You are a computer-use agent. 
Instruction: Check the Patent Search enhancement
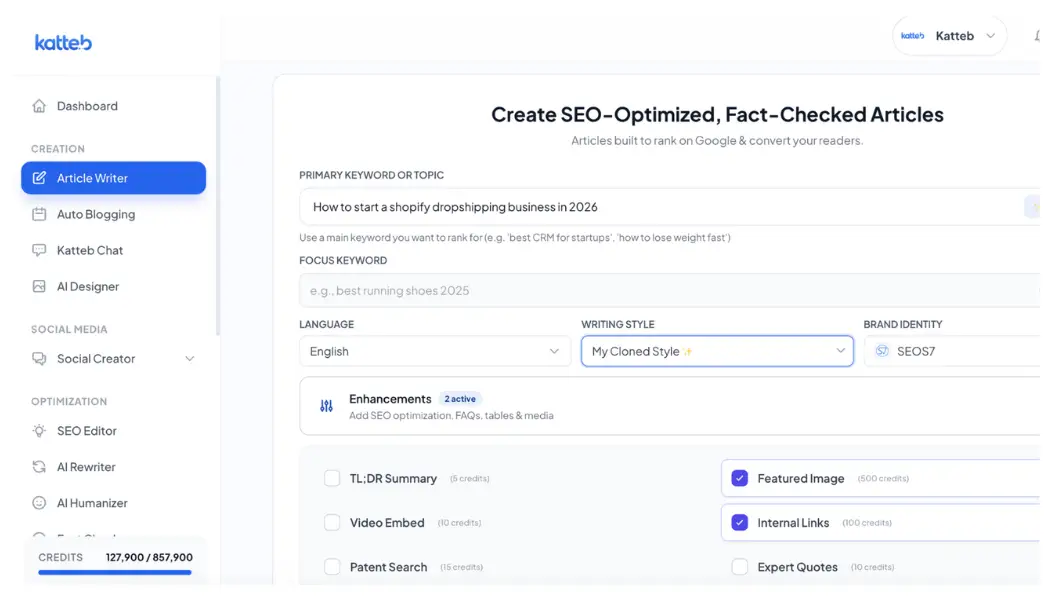pyautogui.click(x=332, y=566)
